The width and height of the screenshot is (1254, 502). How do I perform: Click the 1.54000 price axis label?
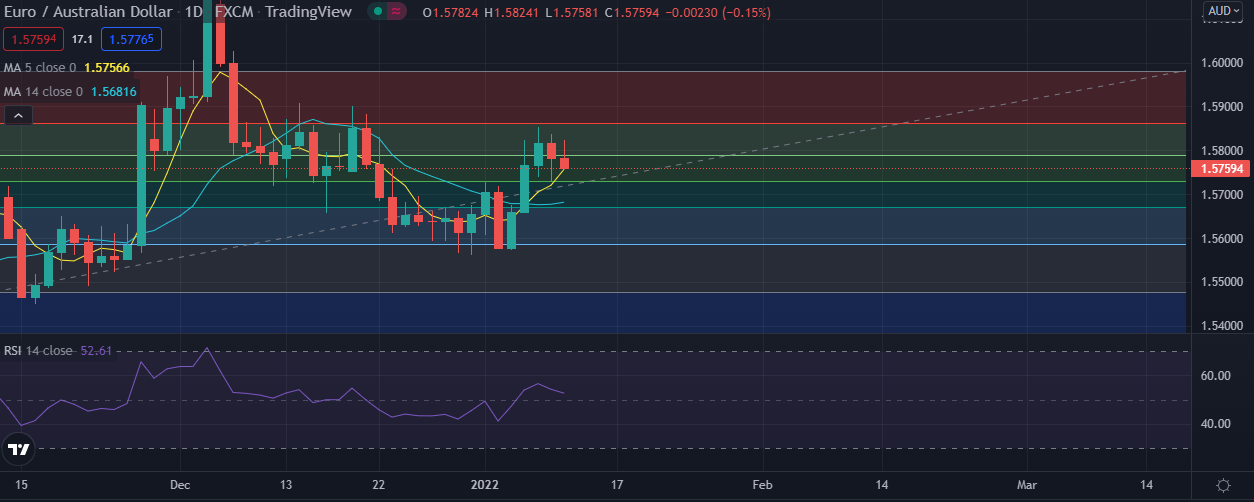(1223, 326)
